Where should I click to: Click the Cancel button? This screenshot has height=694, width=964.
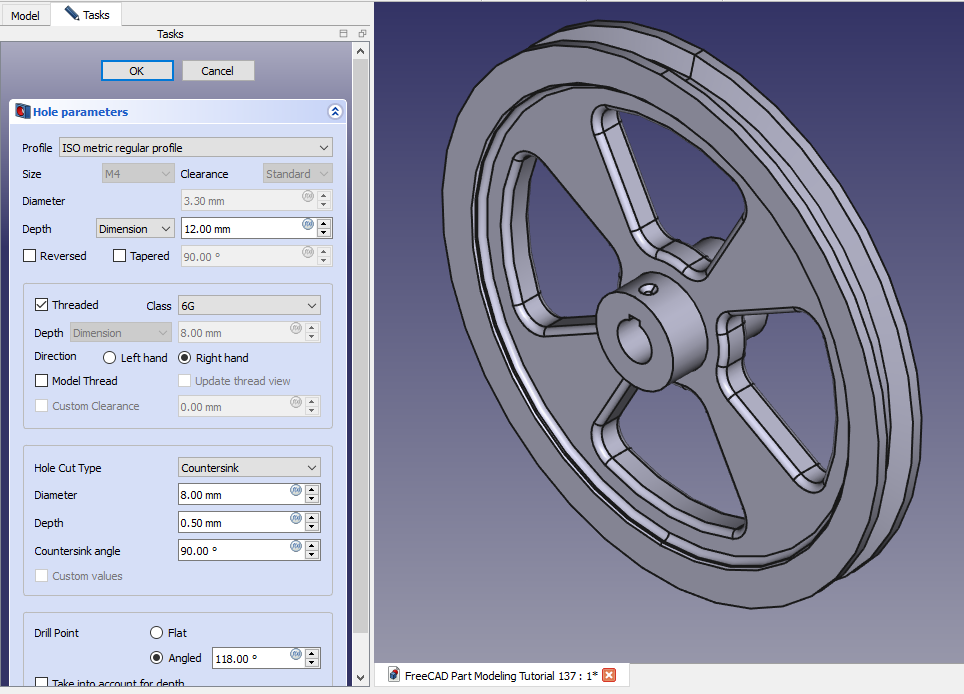pyautogui.click(x=217, y=71)
